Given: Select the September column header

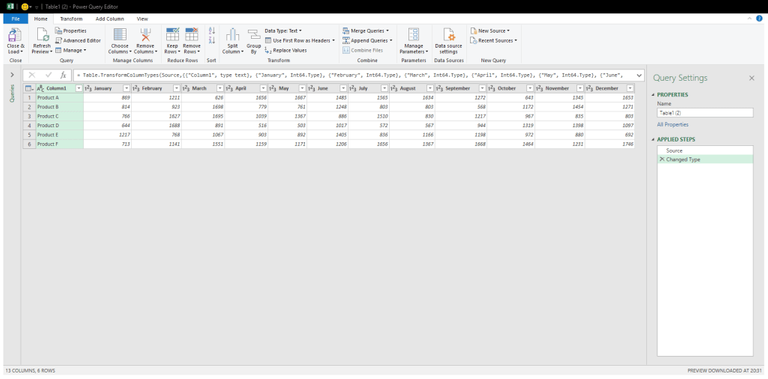Looking at the screenshot, I should tap(461, 88).
